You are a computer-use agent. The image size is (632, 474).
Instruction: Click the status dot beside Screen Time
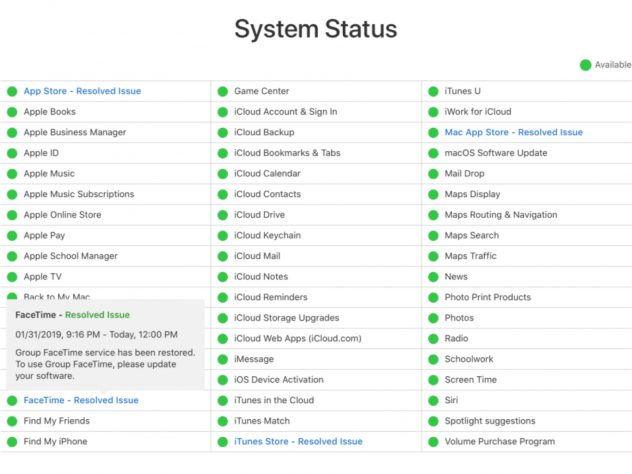433,380
